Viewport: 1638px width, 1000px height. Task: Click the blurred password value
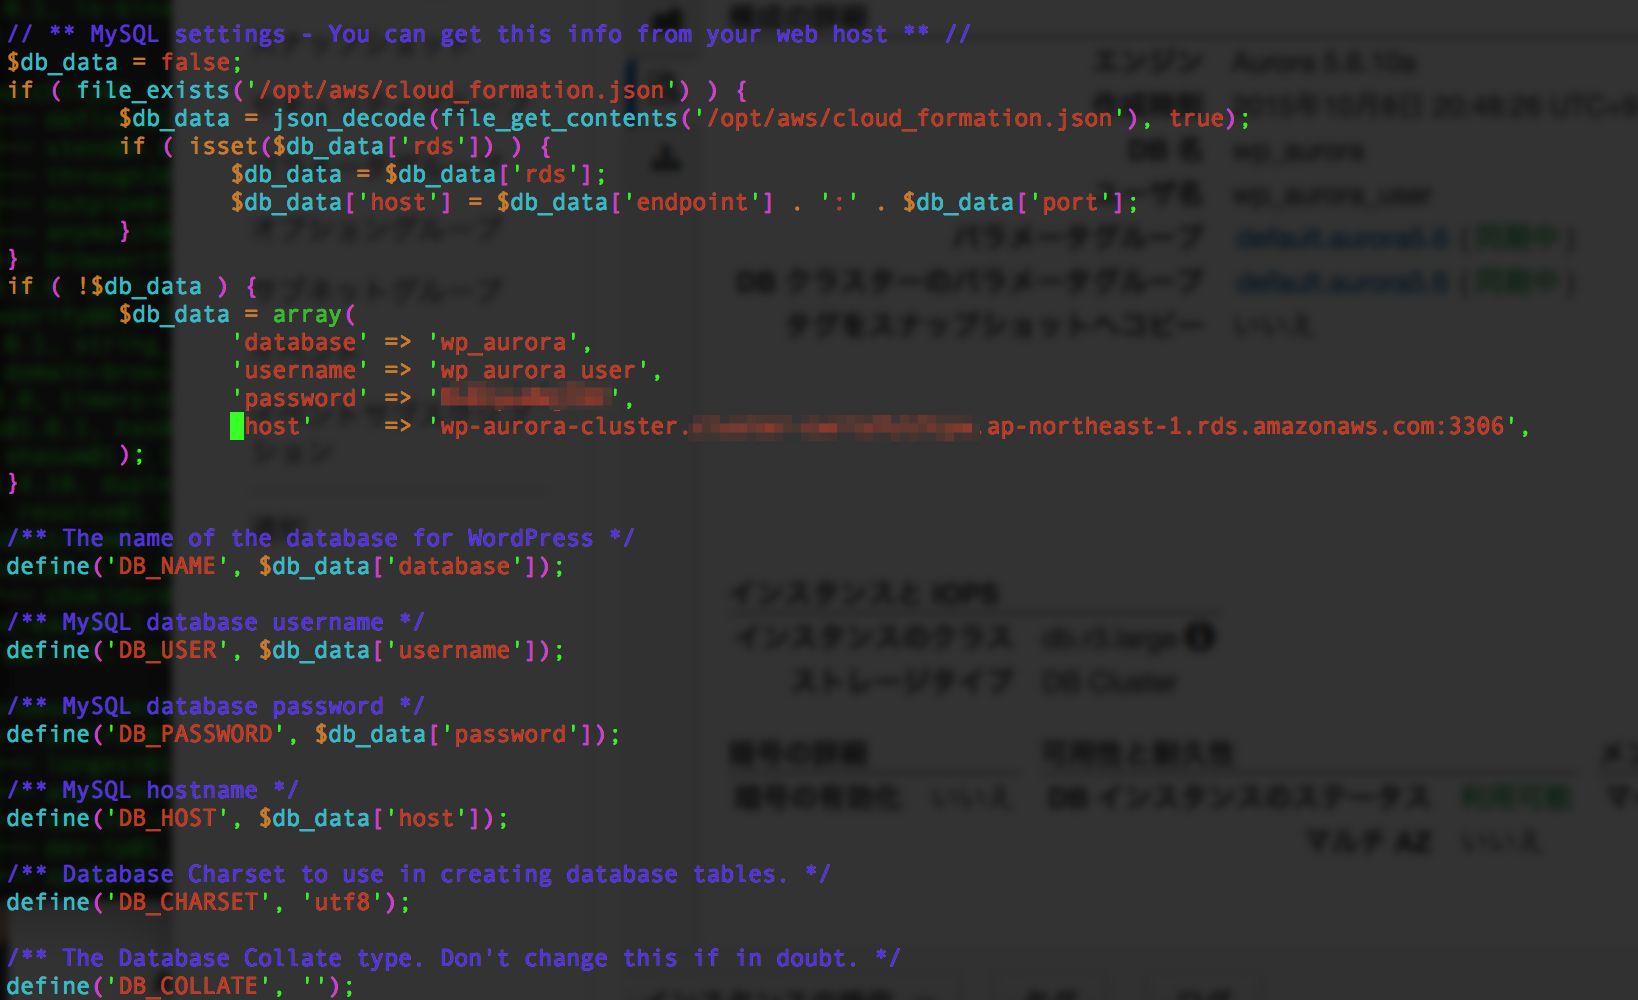tap(524, 398)
